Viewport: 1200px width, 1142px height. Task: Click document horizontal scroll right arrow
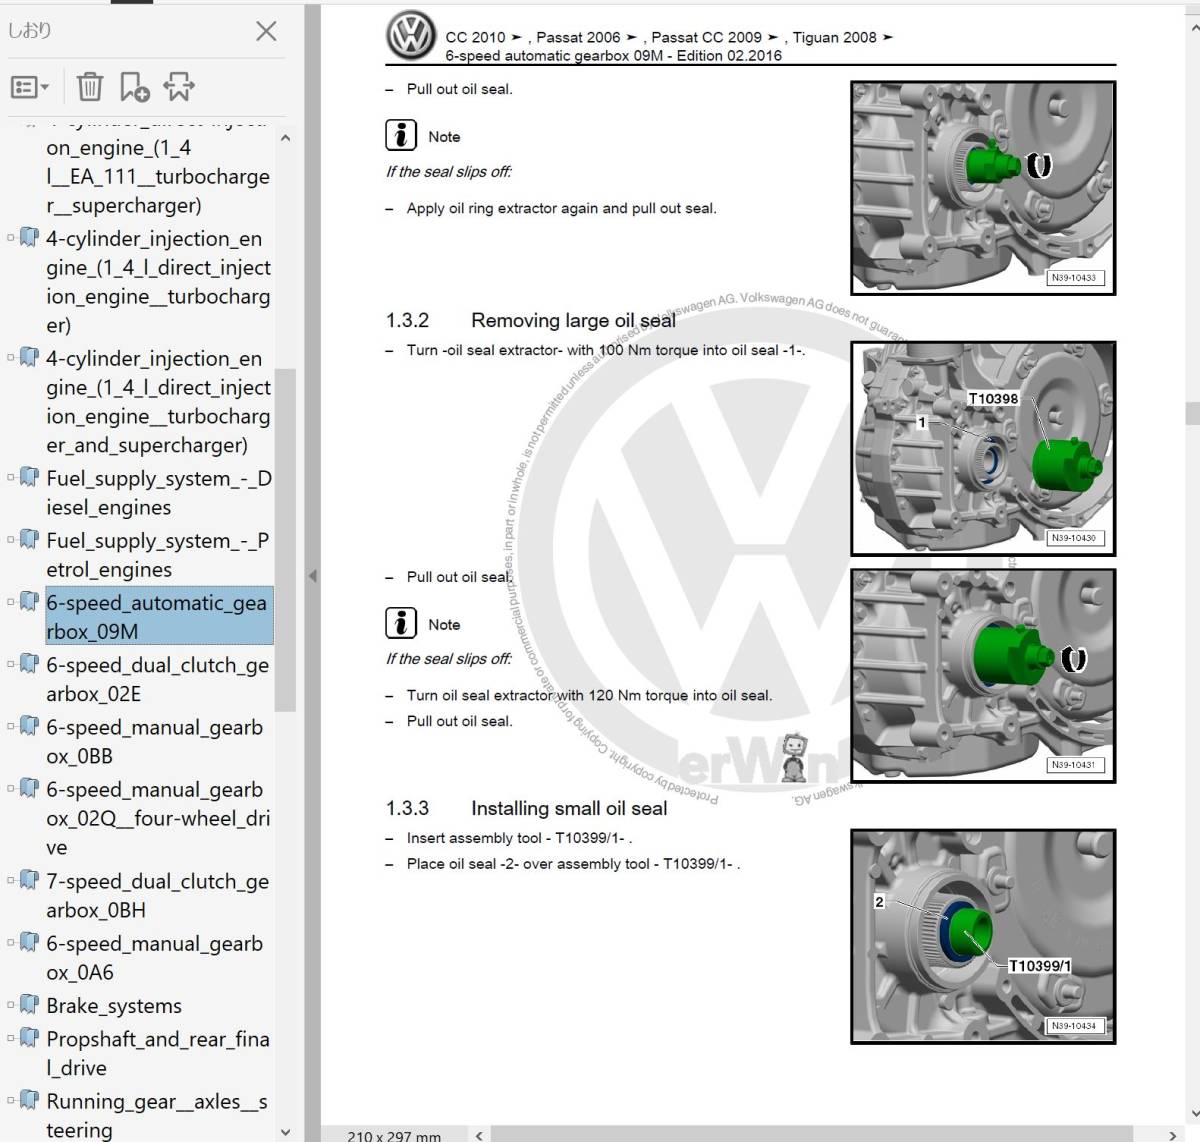point(1172,1135)
